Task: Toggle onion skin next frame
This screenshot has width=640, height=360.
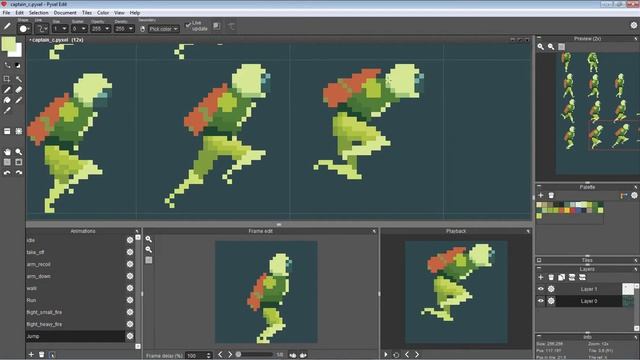Action: point(303,355)
